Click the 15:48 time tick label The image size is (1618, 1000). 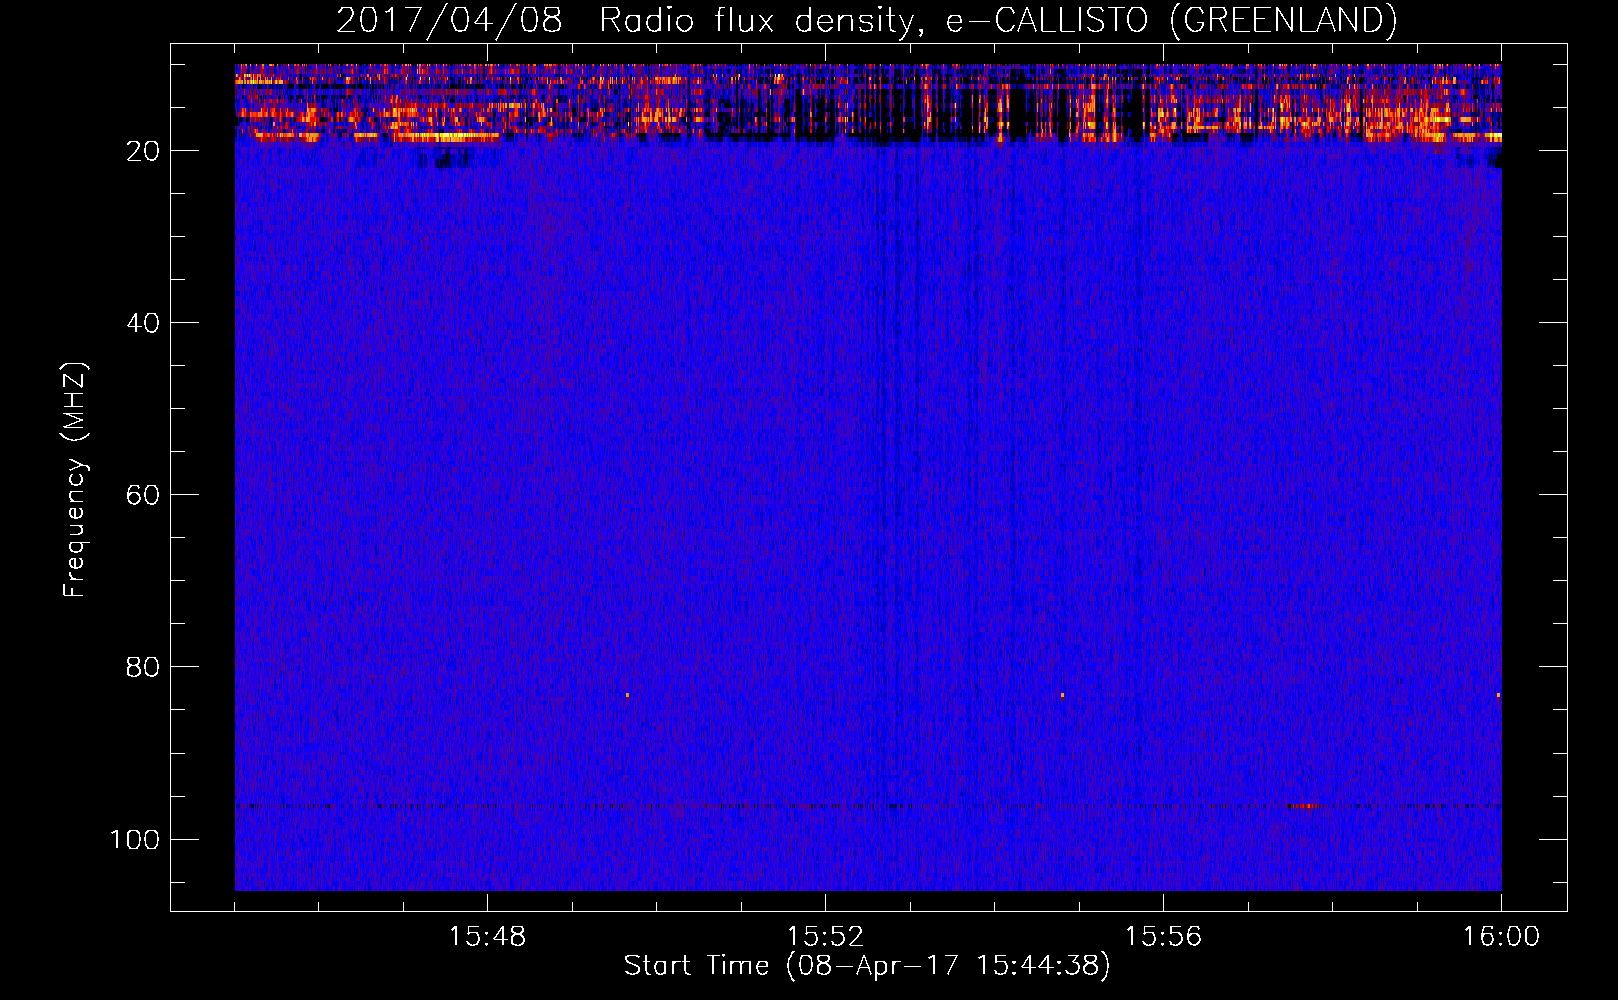pos(487,936)
